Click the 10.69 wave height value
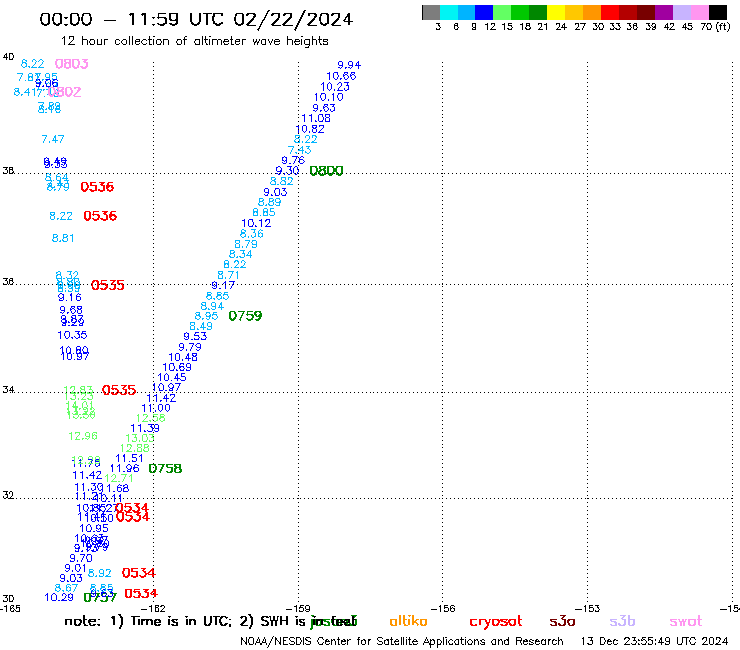Screen dimensions: 740x650 tap(177, 367)
